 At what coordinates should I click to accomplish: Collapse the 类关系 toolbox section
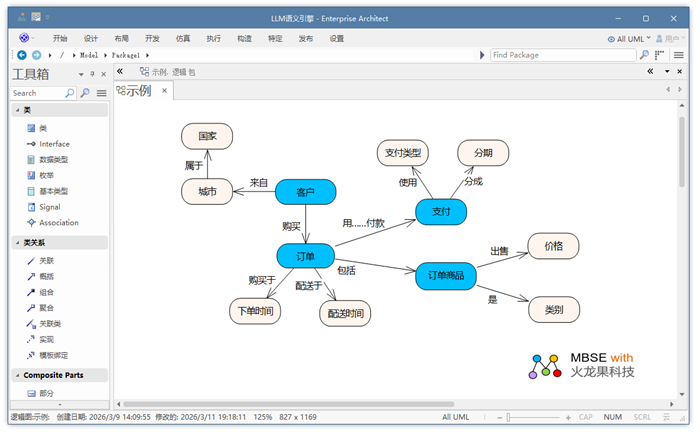(17, 243)
